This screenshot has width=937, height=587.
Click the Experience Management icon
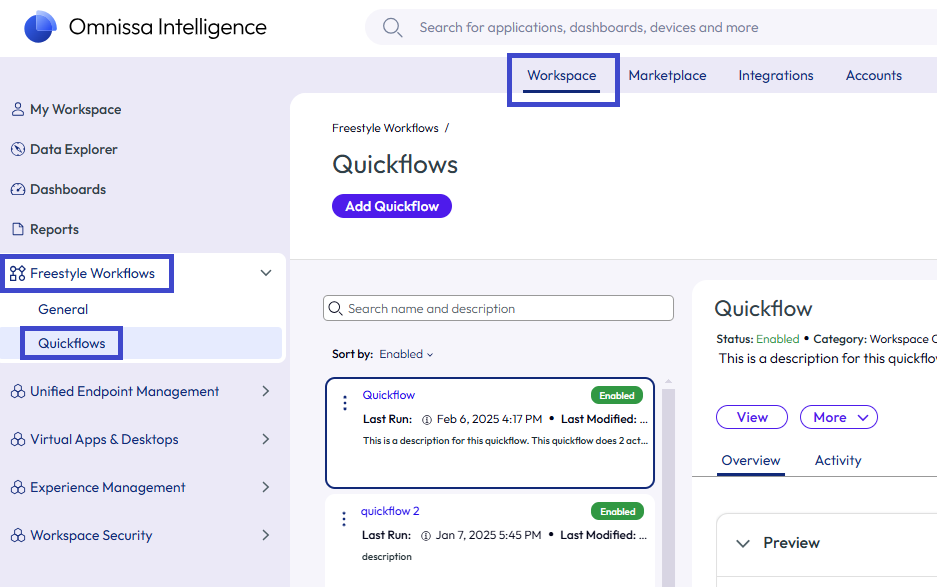point(18,487)
